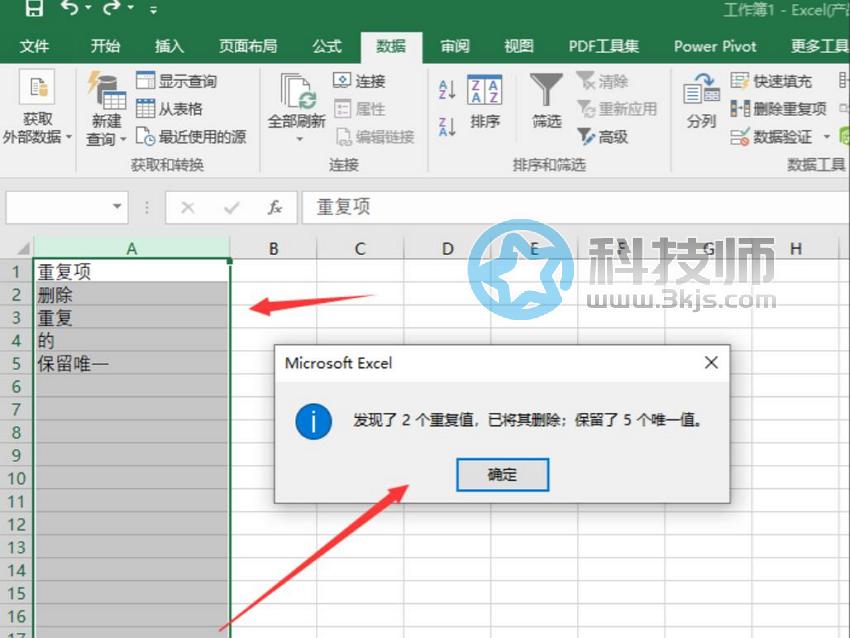Click 显示查询 in ribbon
Viewport: 850px width, 638px height.
[x=176, y=81]
